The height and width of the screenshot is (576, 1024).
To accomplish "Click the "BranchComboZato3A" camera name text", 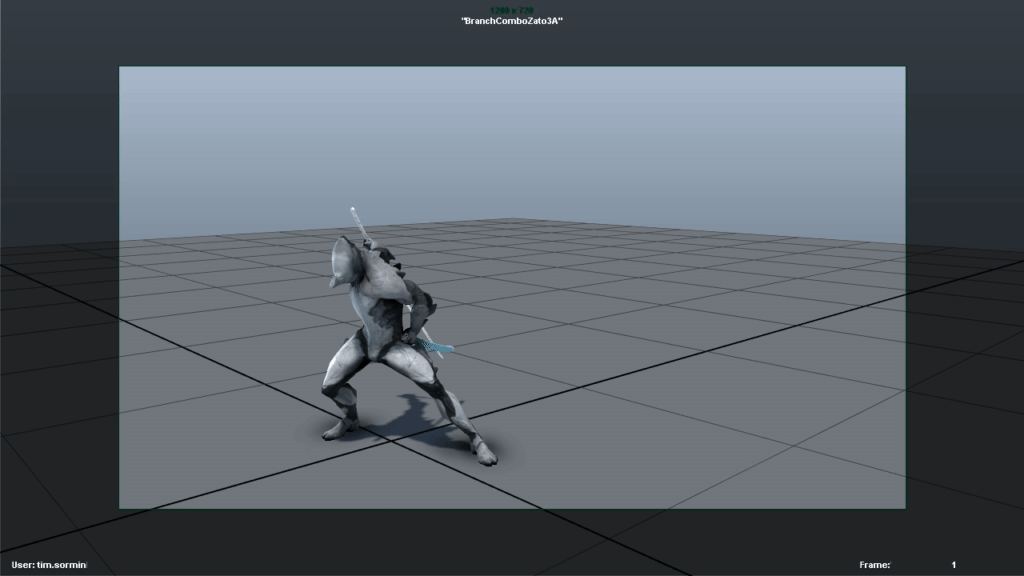I will click(511, 21).
